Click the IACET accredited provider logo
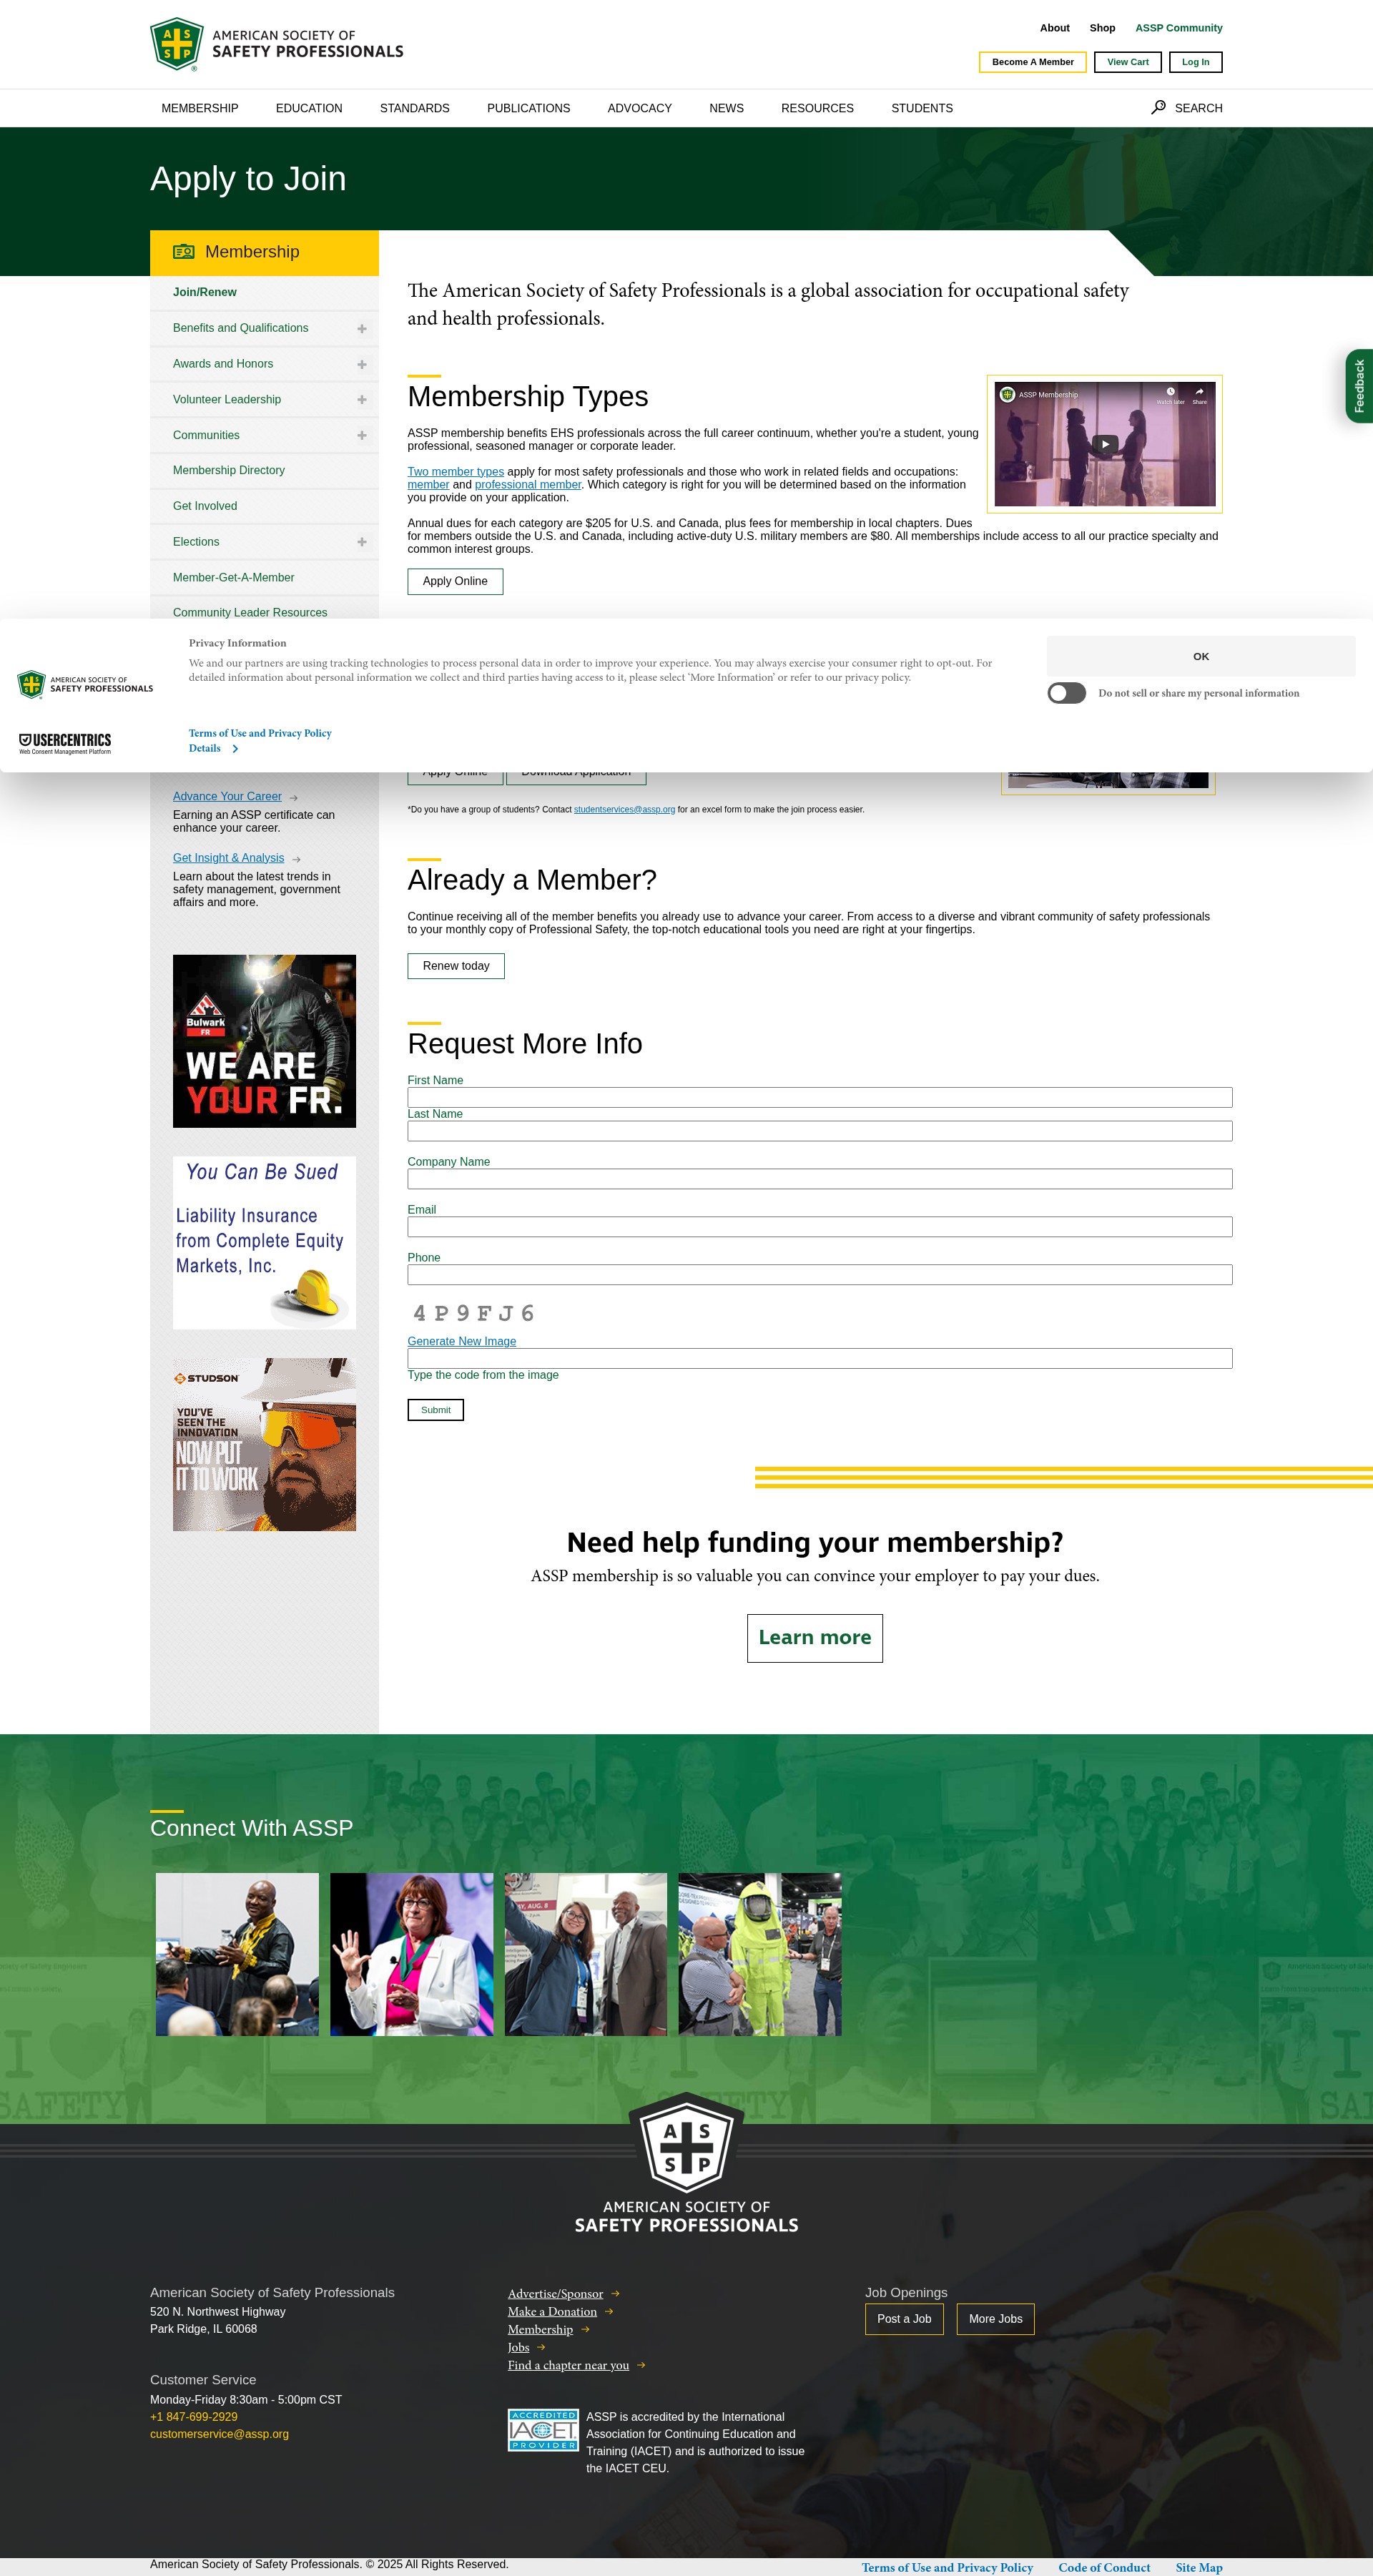The image size is (1373, 2576). 543,2430
